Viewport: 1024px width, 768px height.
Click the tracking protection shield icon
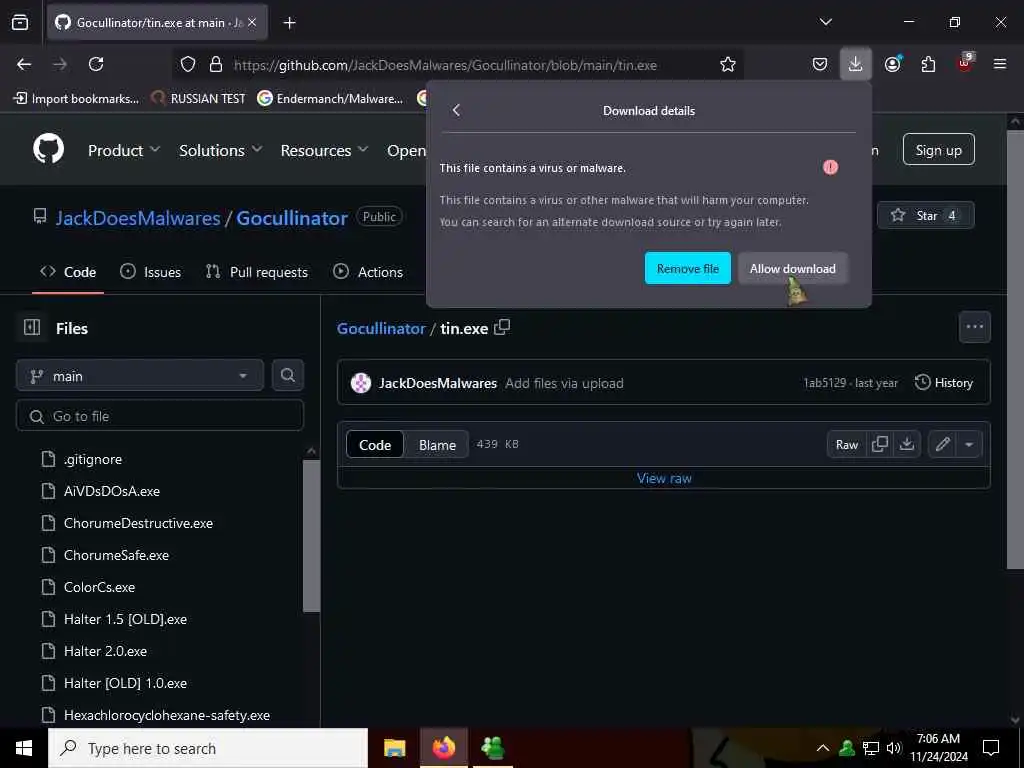pos(188,64)
